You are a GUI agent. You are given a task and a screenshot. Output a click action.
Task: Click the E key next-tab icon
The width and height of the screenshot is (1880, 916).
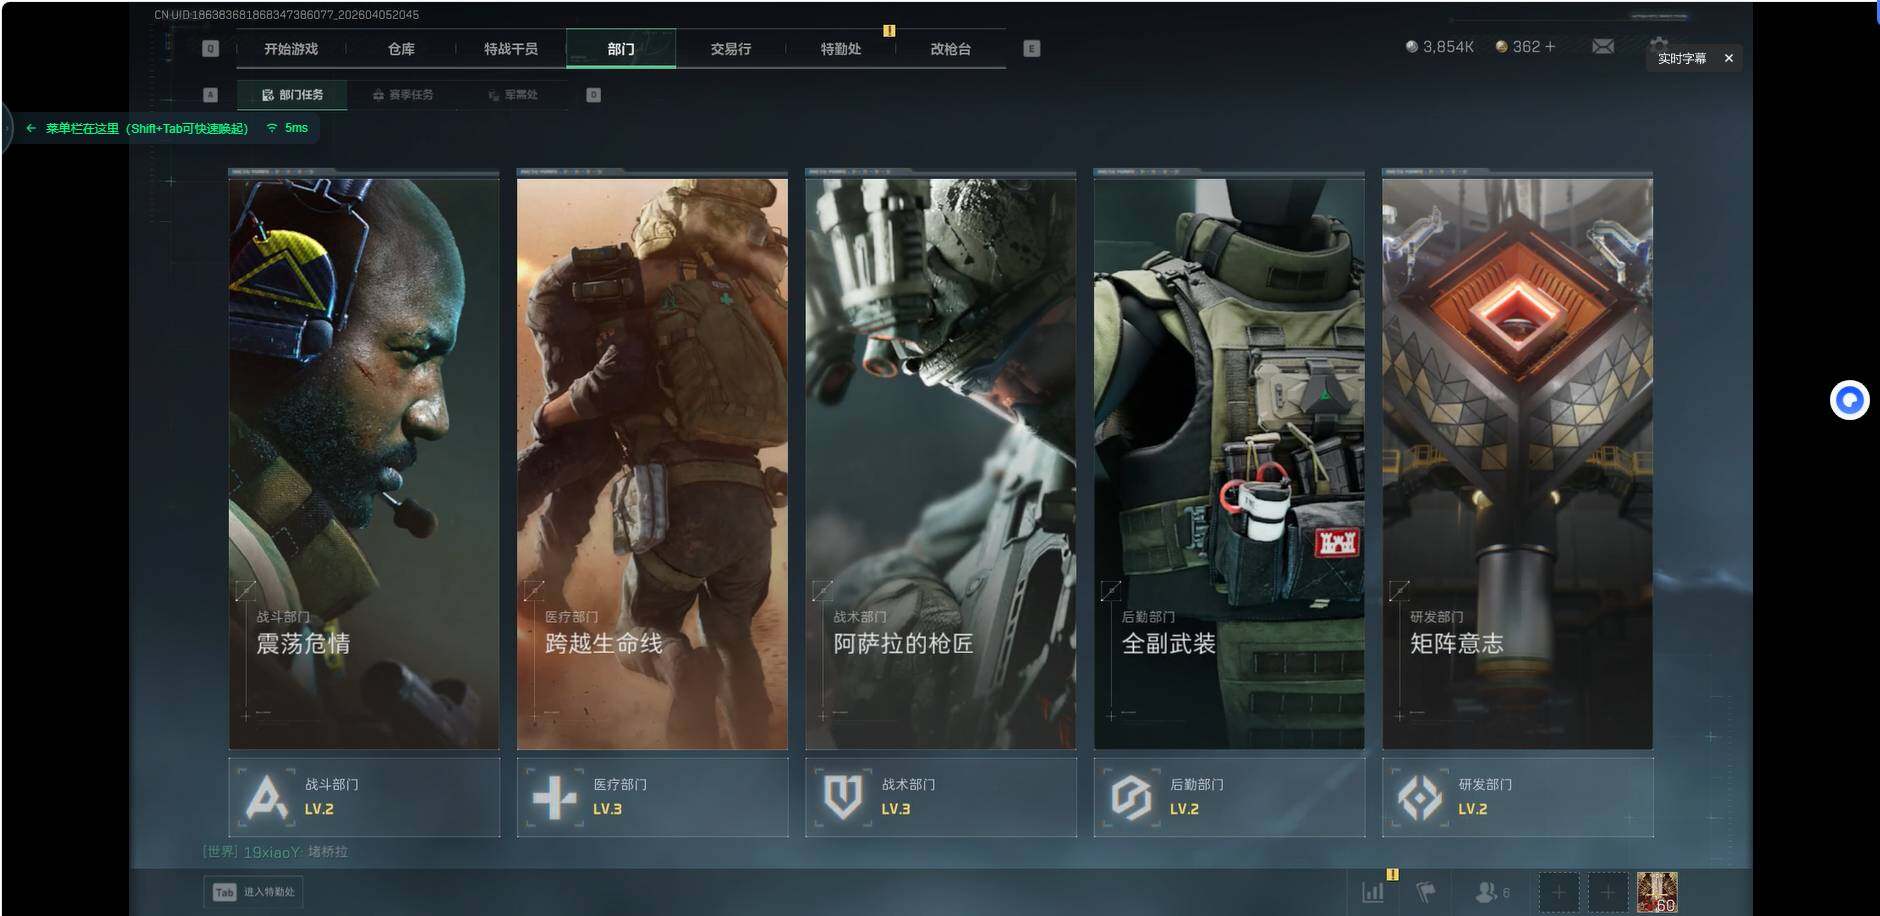click(1032, 48)
